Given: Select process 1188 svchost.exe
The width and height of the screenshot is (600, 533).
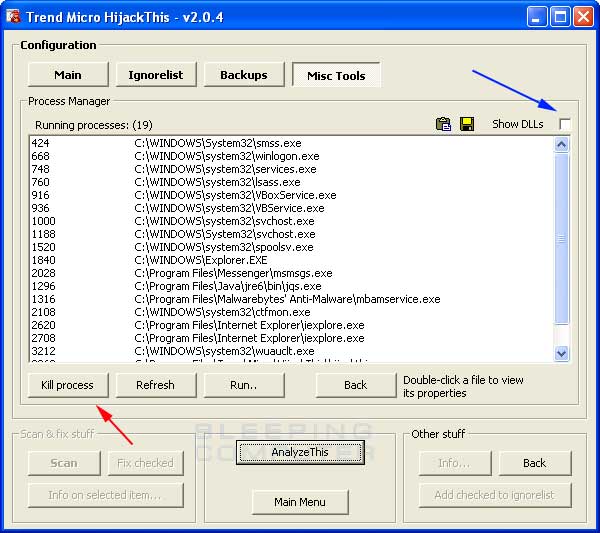Looking at the screenshot, I should tap(292, 234).
